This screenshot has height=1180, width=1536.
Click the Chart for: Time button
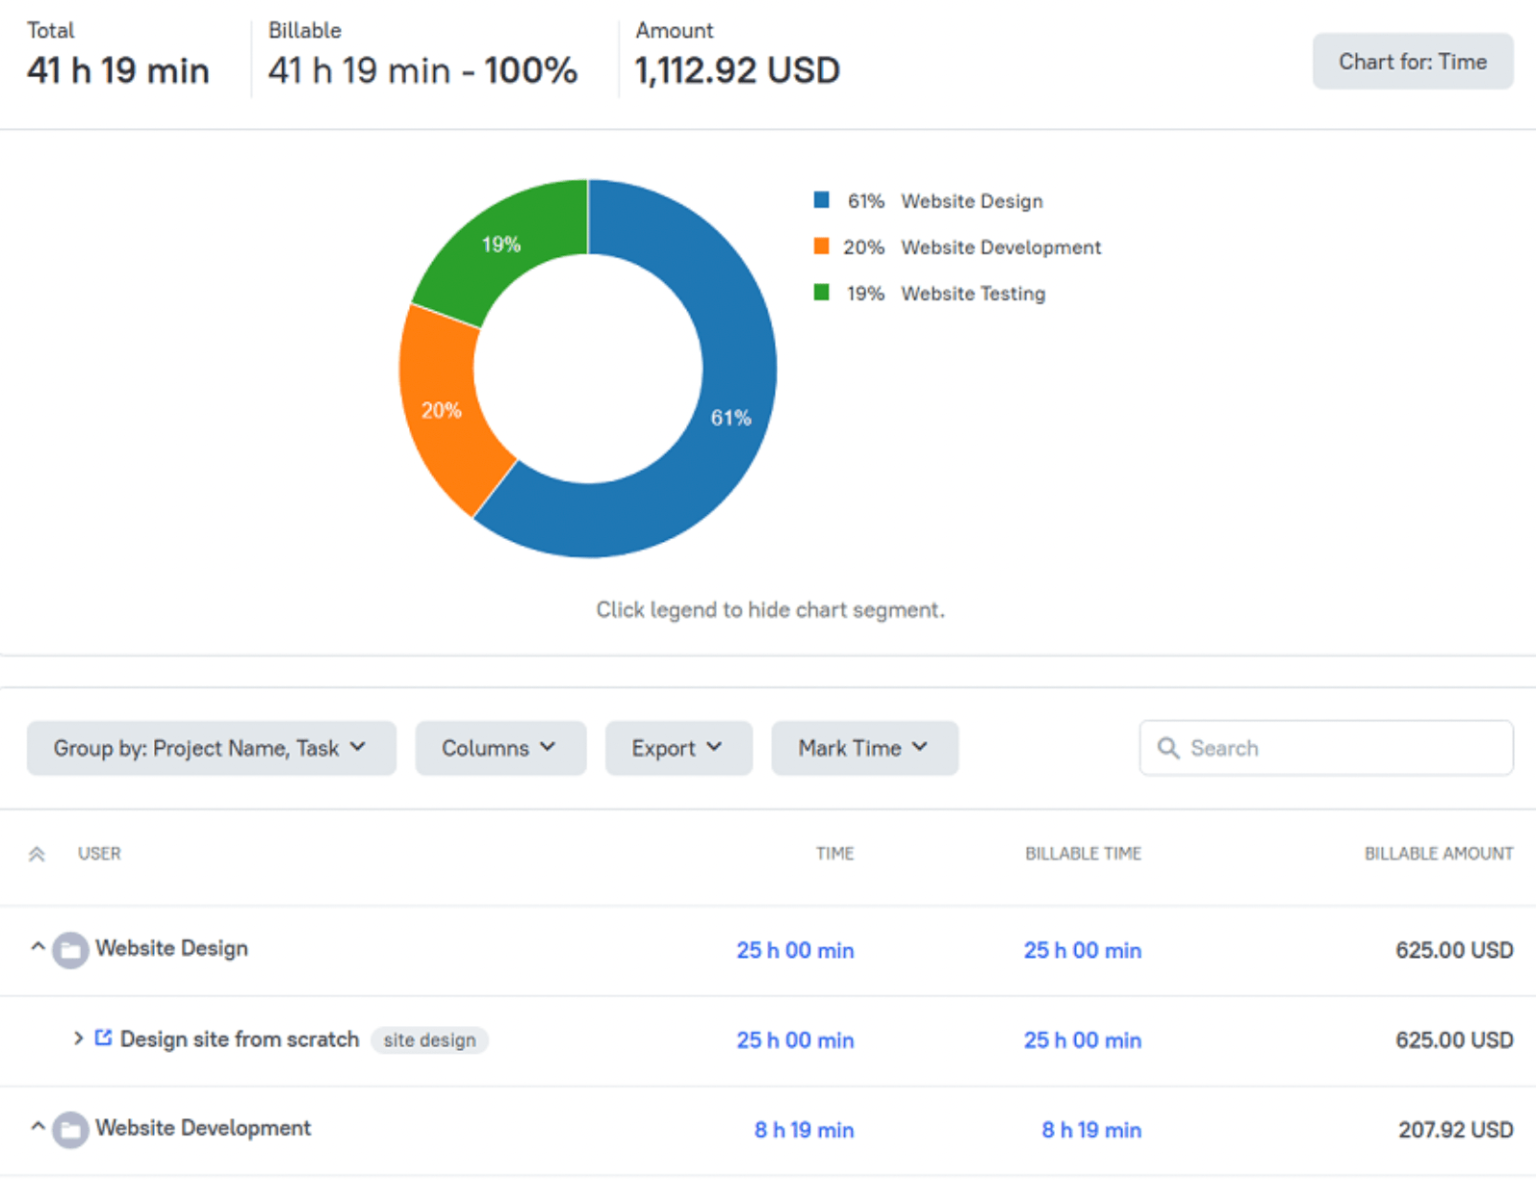point(1412,61)
